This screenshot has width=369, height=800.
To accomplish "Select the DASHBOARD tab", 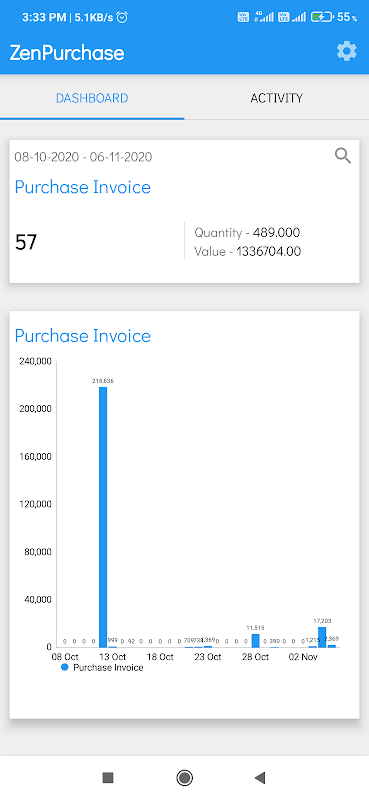I will [92, 98].
